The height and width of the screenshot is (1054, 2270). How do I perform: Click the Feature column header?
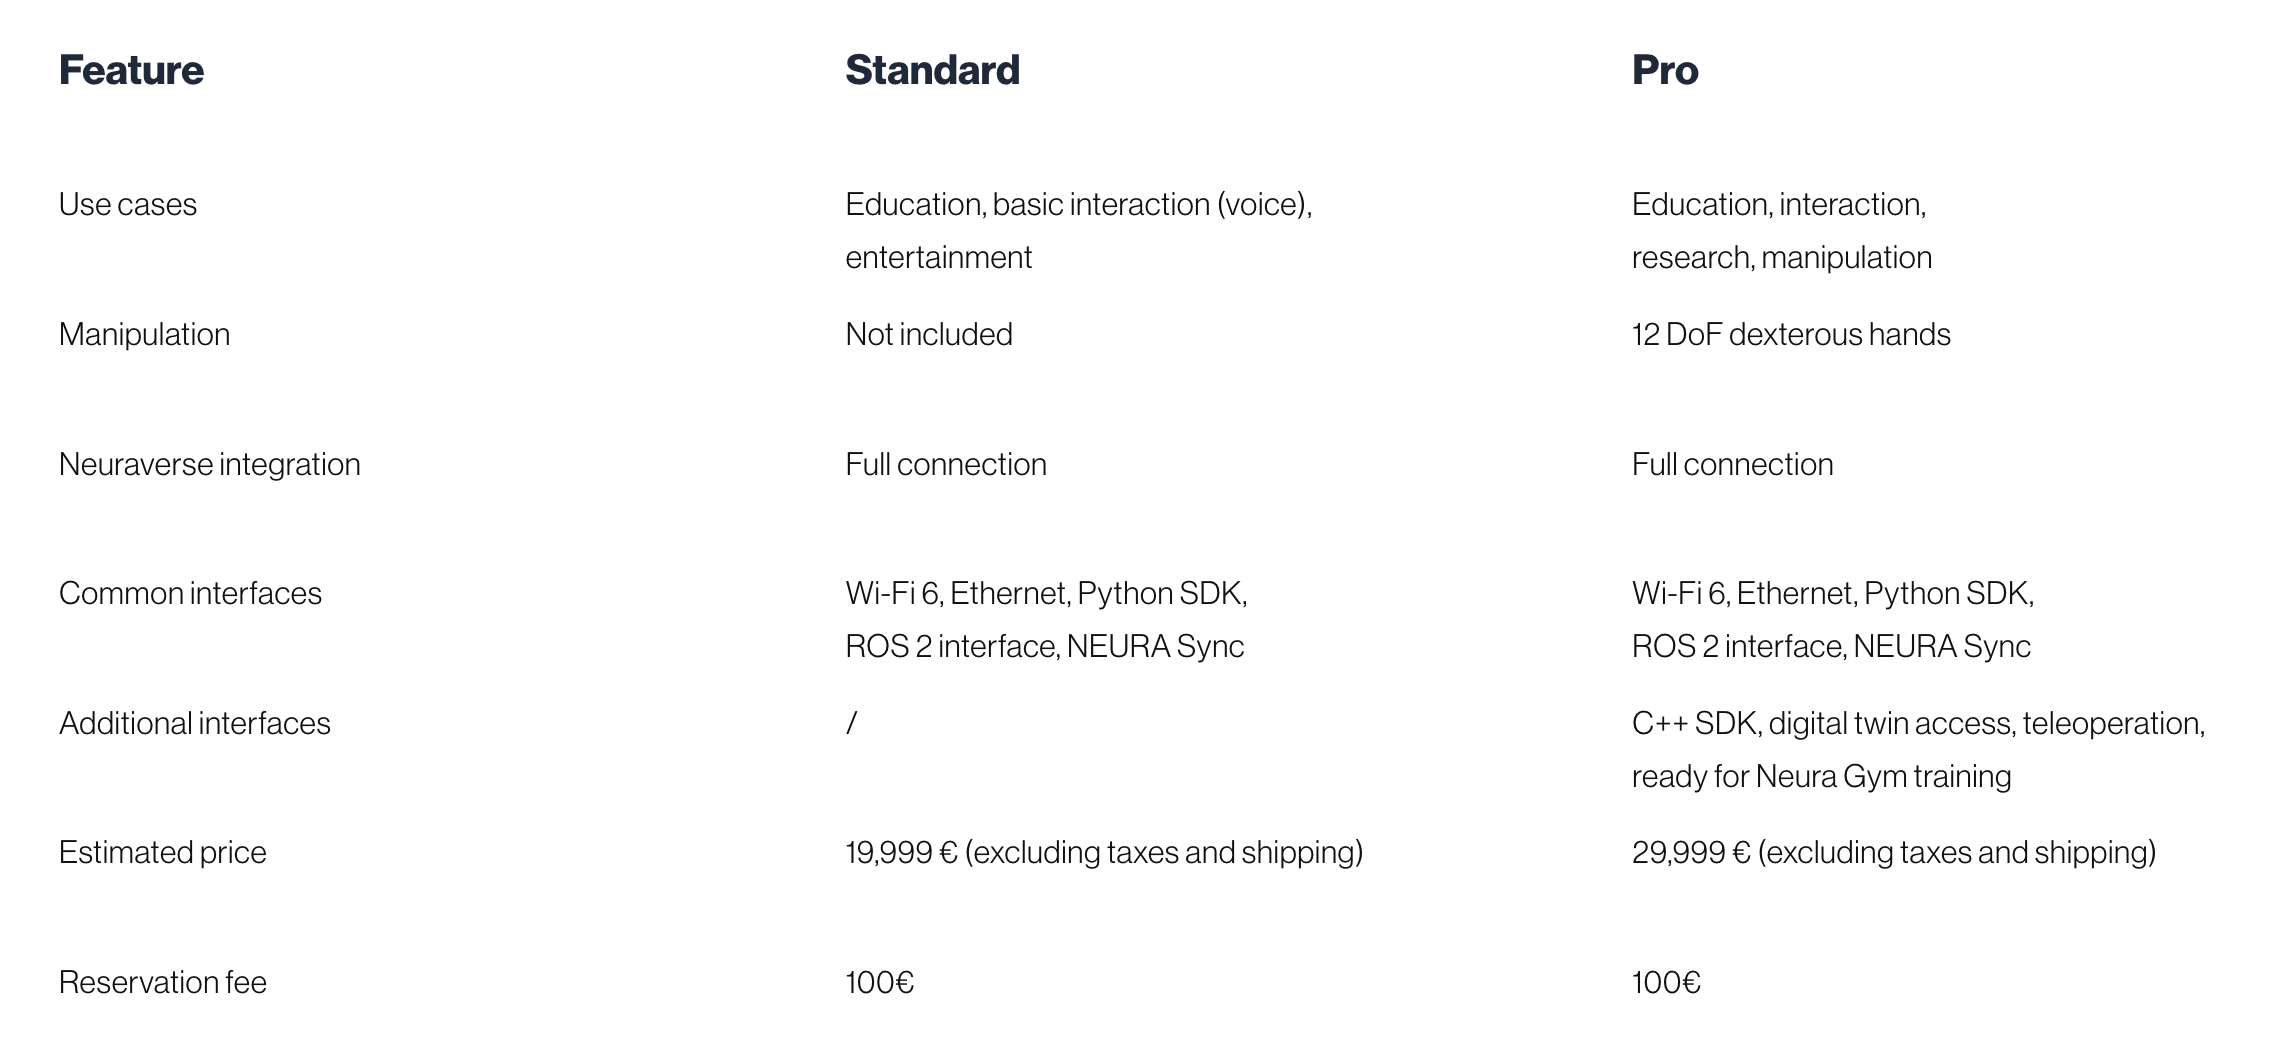pos(131,70)
